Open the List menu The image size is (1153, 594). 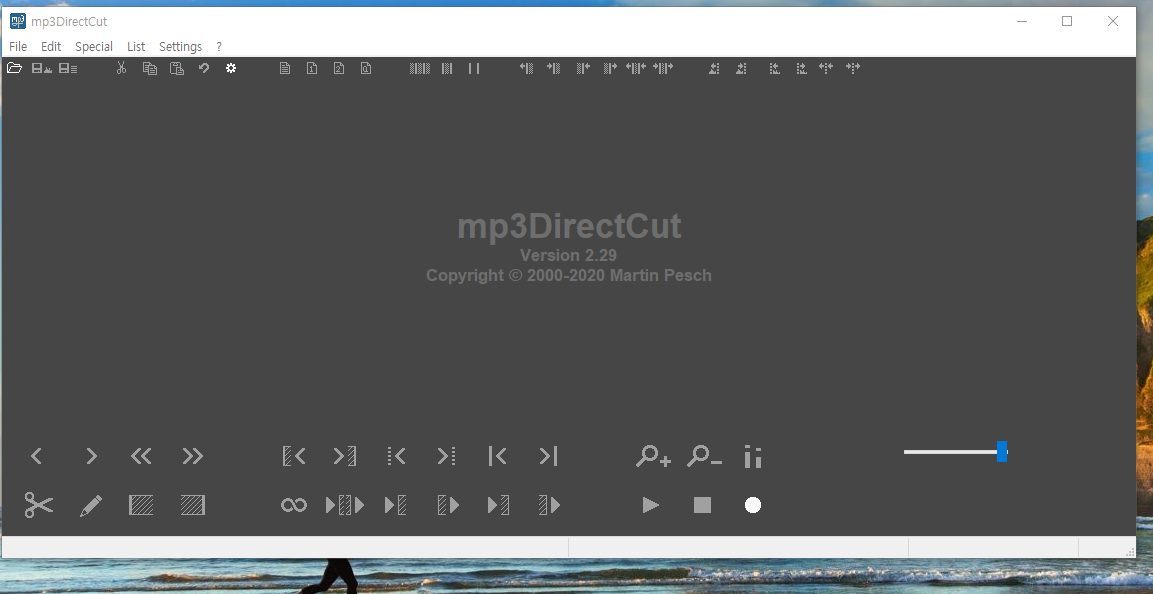click(x=136, y=46)
